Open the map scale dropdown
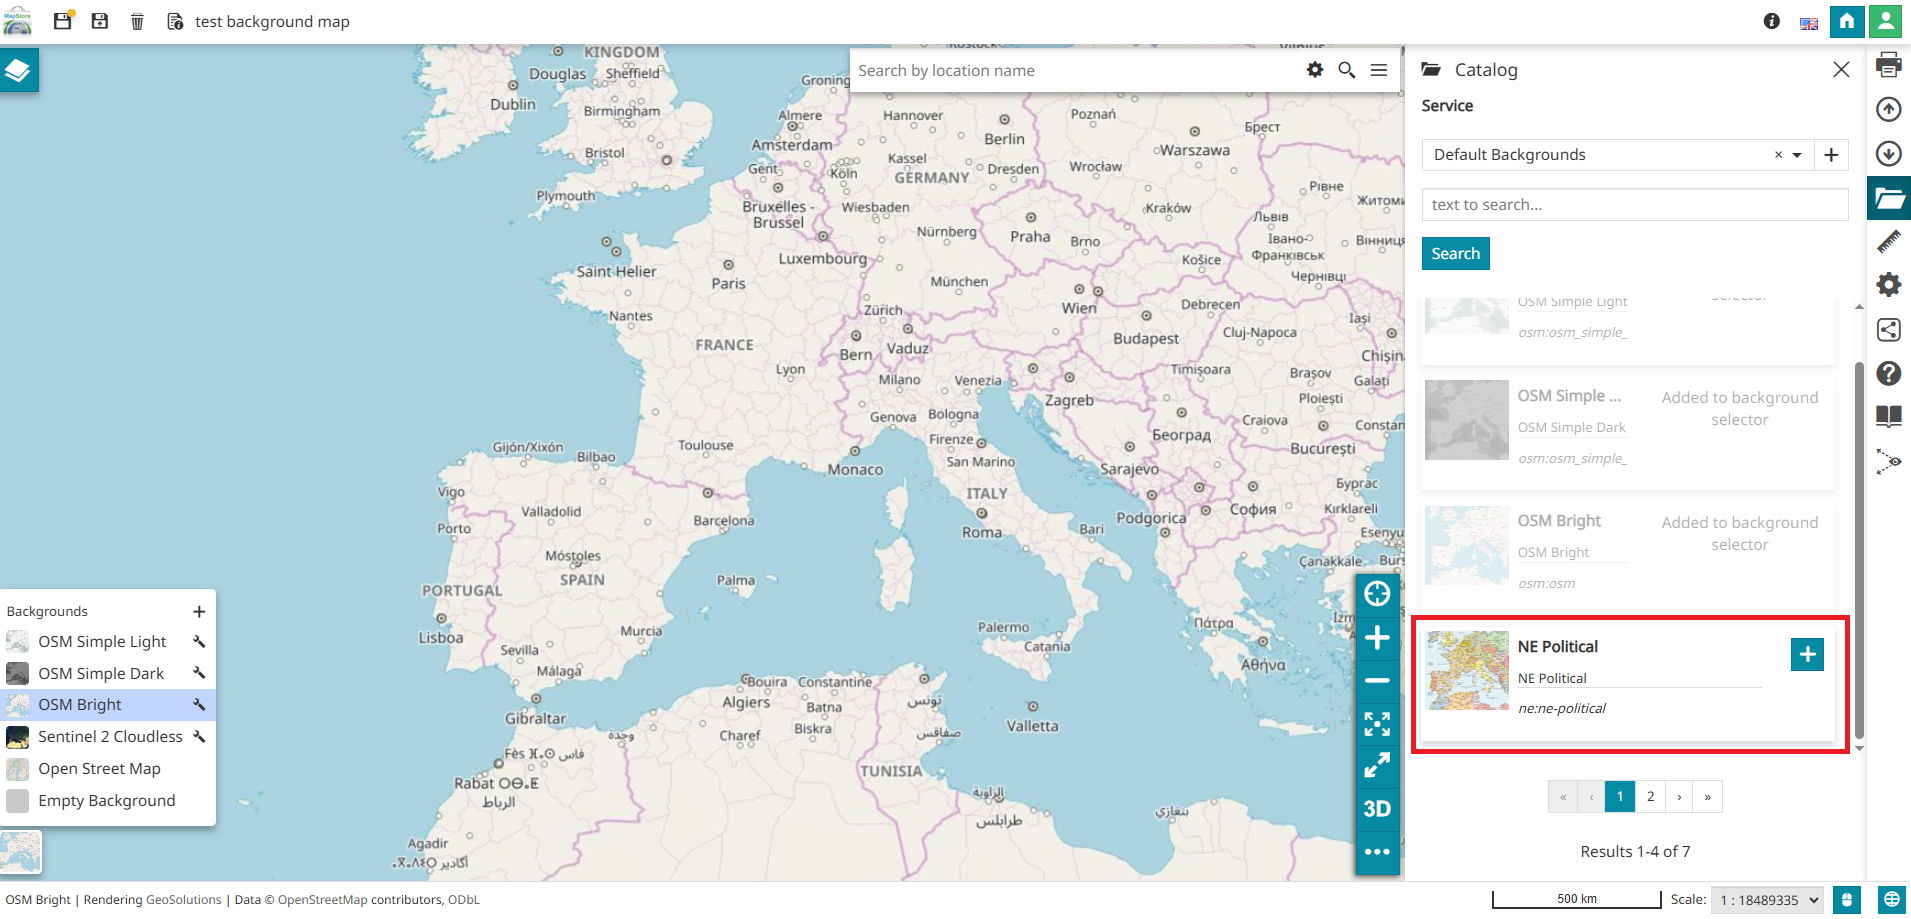1911x919 pixels. 1767,900
